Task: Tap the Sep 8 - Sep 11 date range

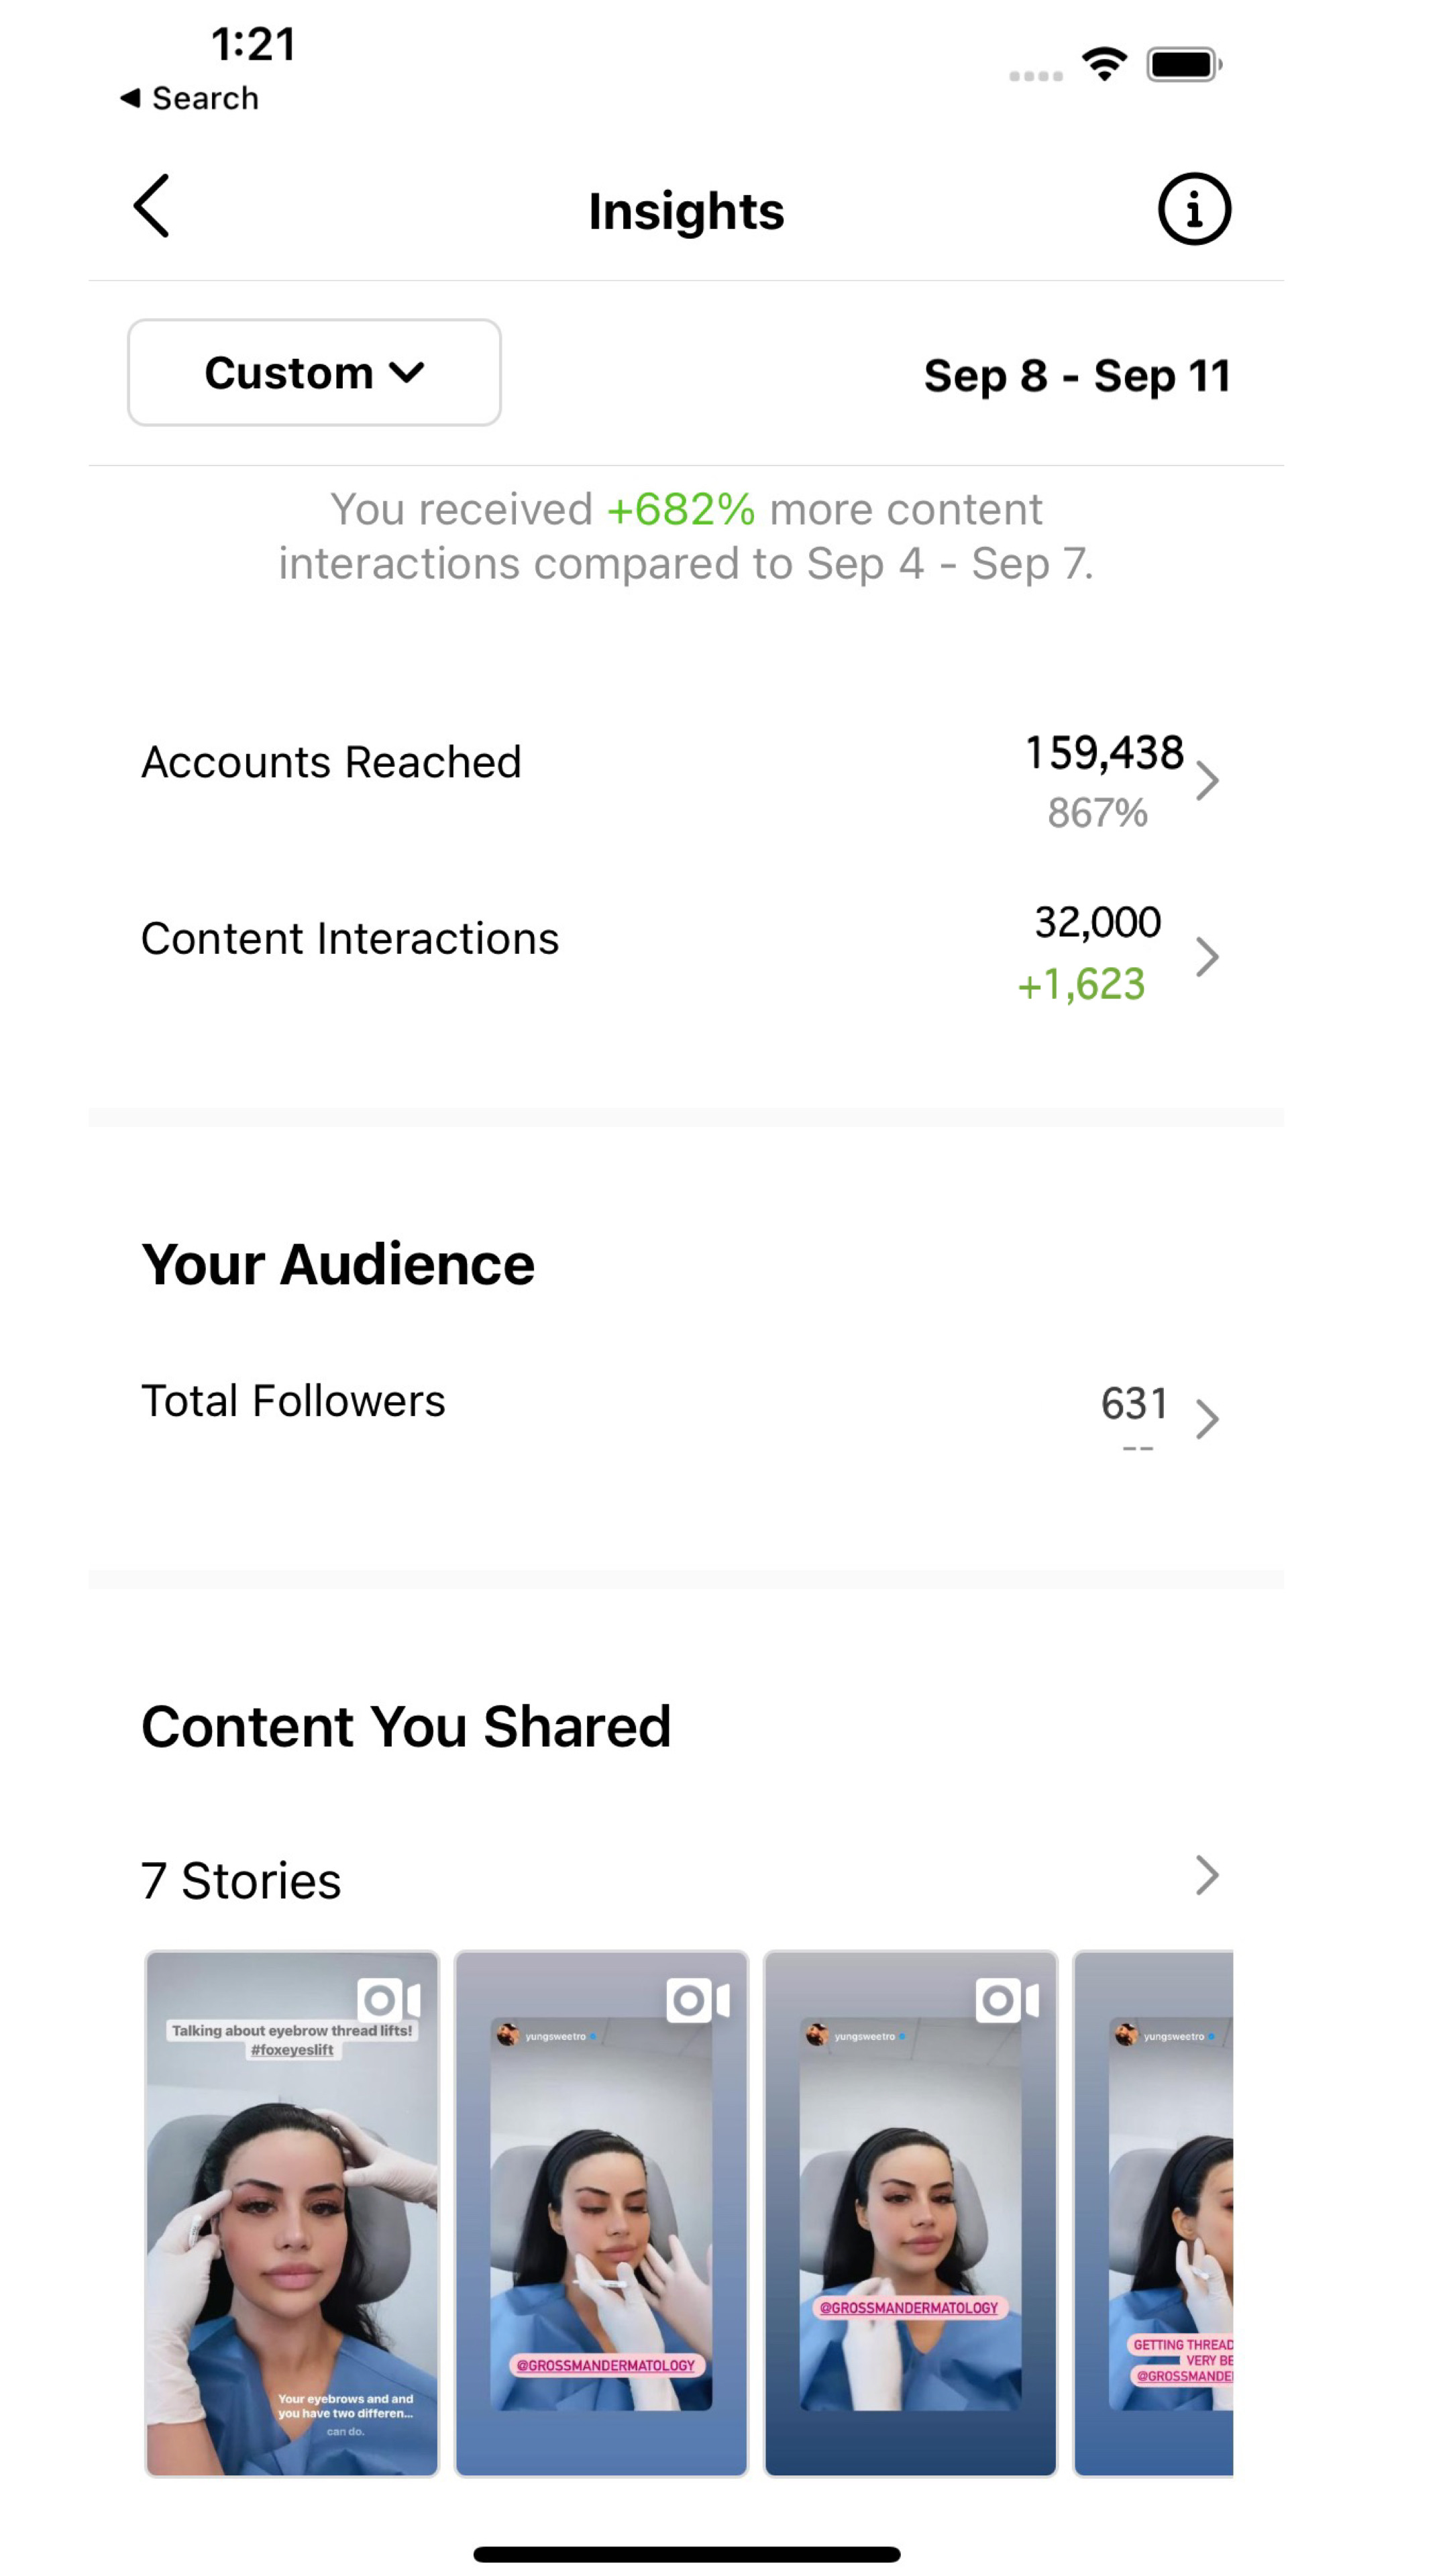Action: pyautogui.click(x=1076, y=376)
